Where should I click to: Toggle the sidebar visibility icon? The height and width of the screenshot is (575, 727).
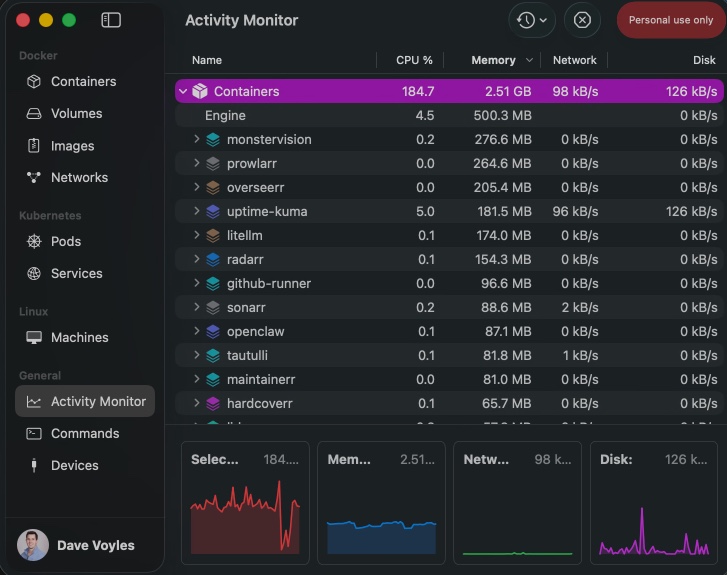coord(111,20)
